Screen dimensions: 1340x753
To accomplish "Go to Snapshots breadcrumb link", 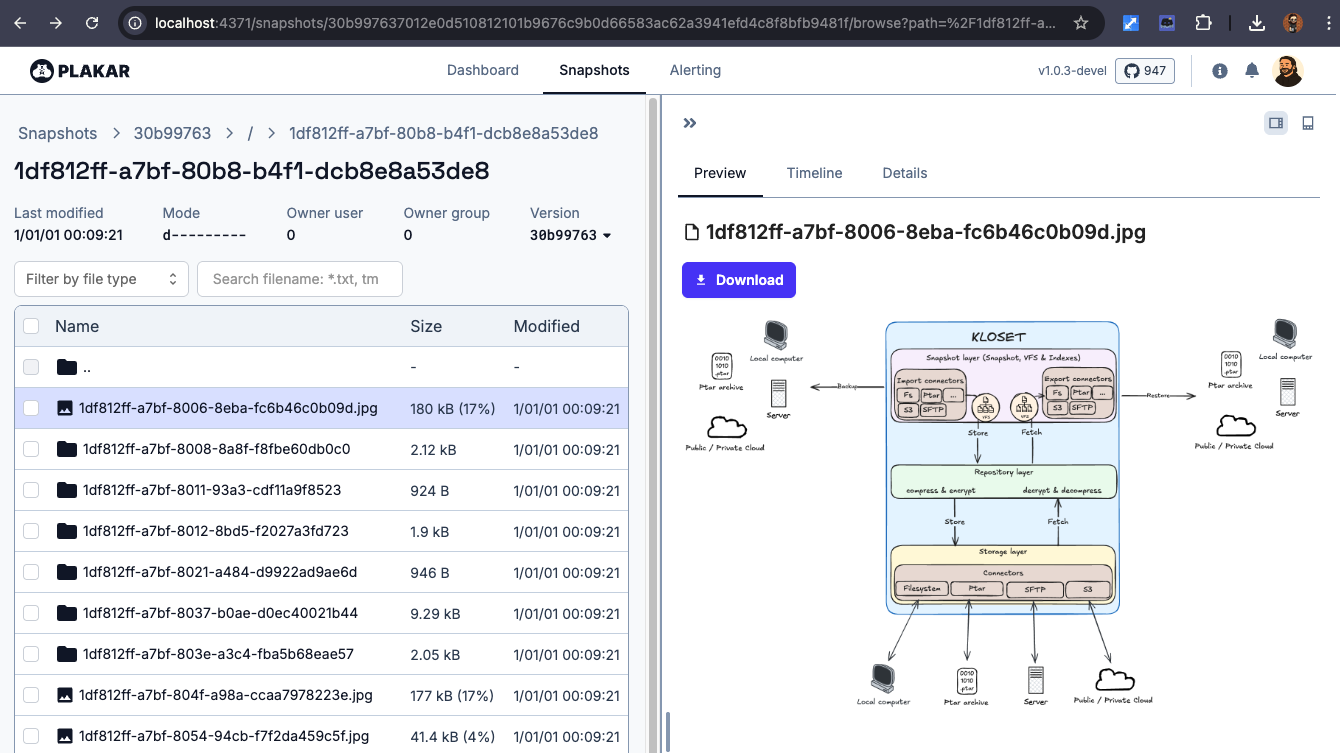I will [58, 133].
